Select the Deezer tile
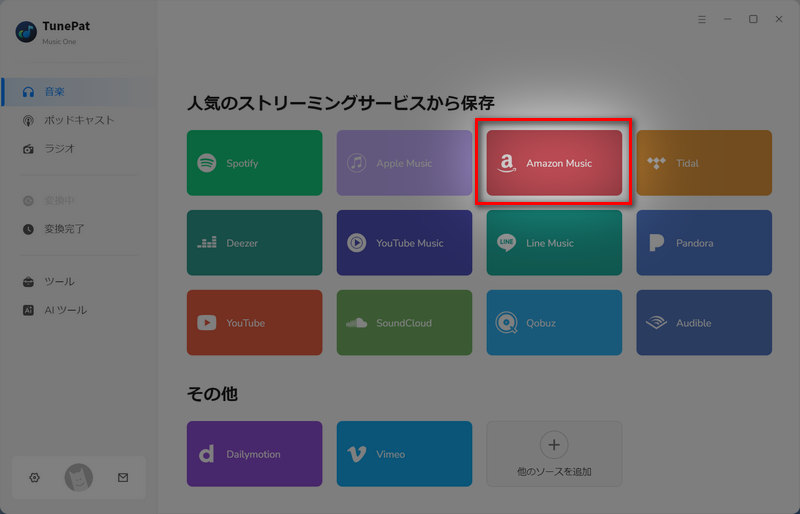This screenshot has width=800, height=514. coord(255,242)
